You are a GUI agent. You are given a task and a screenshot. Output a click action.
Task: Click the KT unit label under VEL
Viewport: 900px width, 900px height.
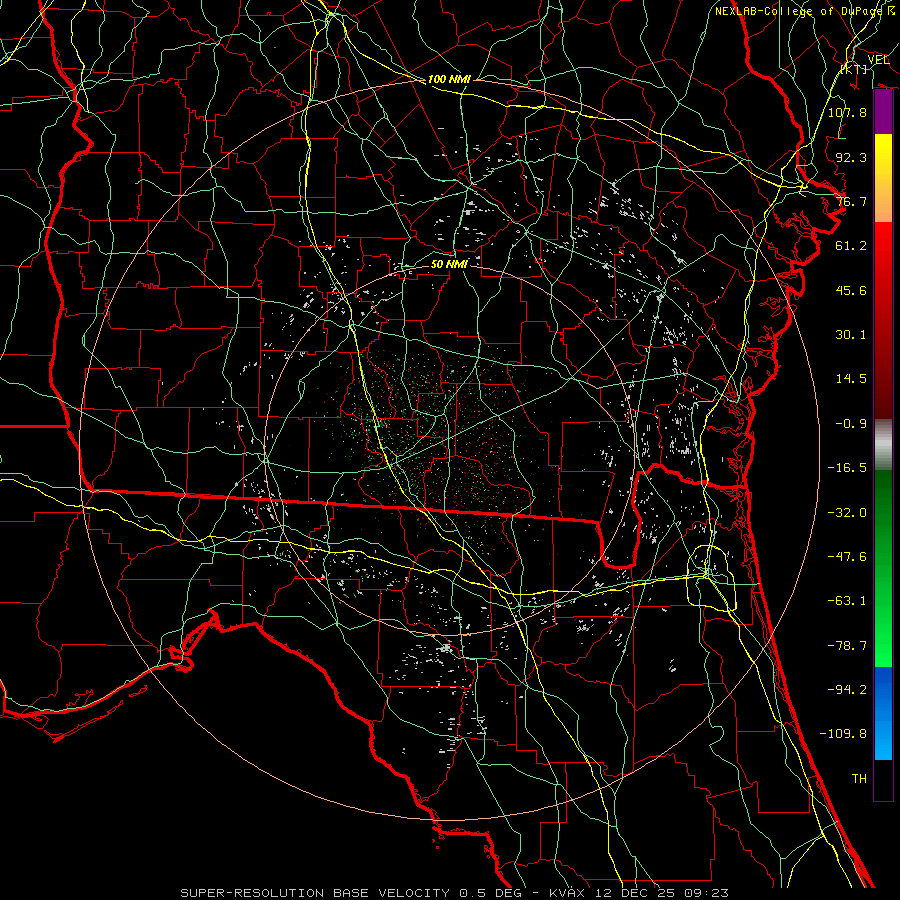[x=854, y=69]
